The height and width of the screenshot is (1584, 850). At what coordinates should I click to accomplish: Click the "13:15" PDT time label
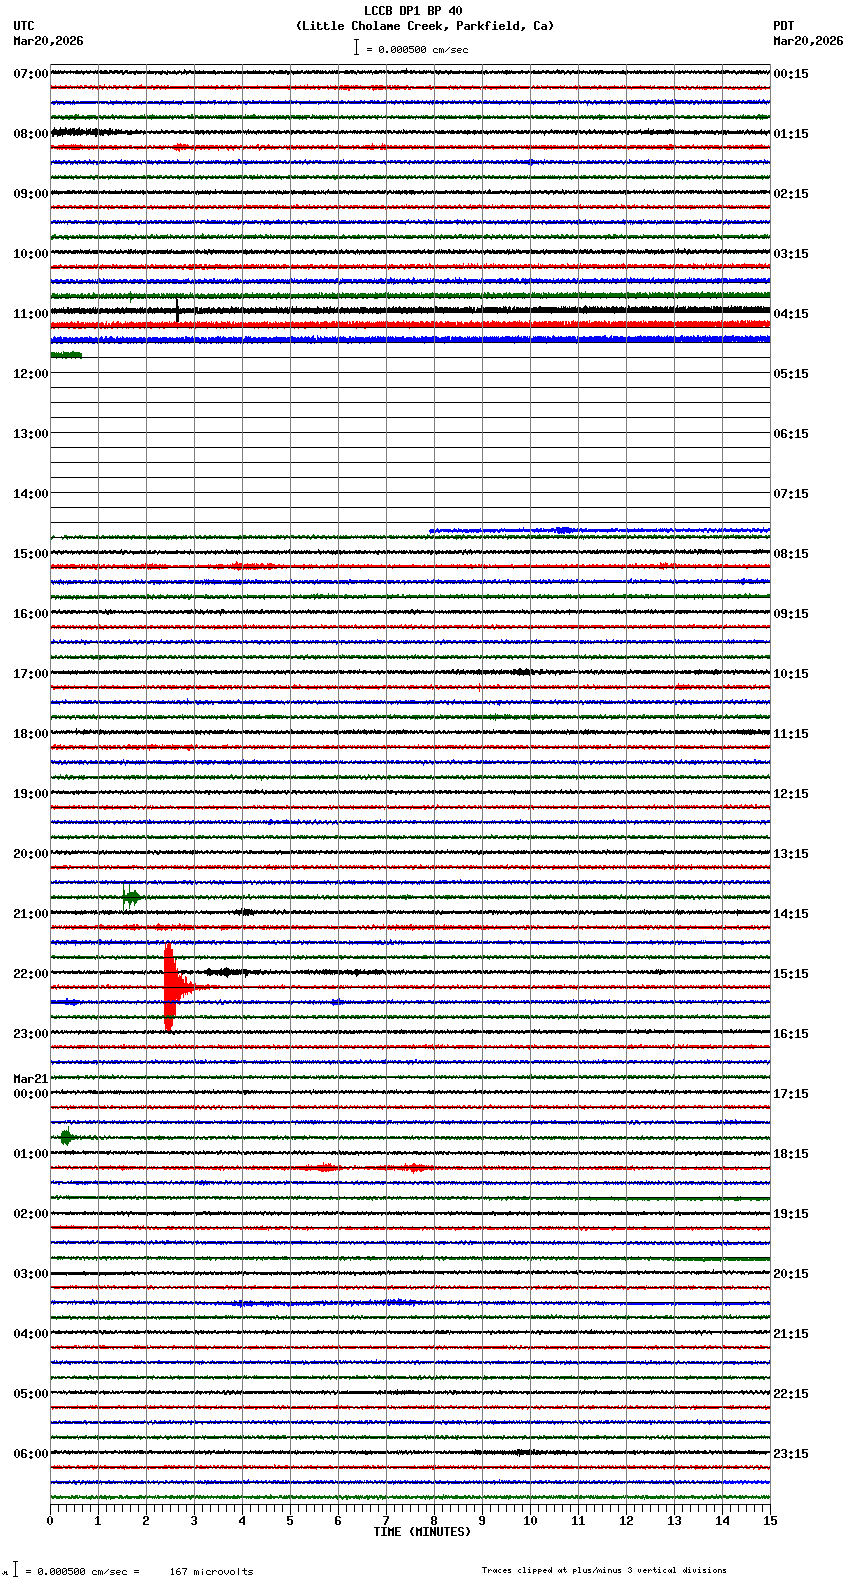791,854
